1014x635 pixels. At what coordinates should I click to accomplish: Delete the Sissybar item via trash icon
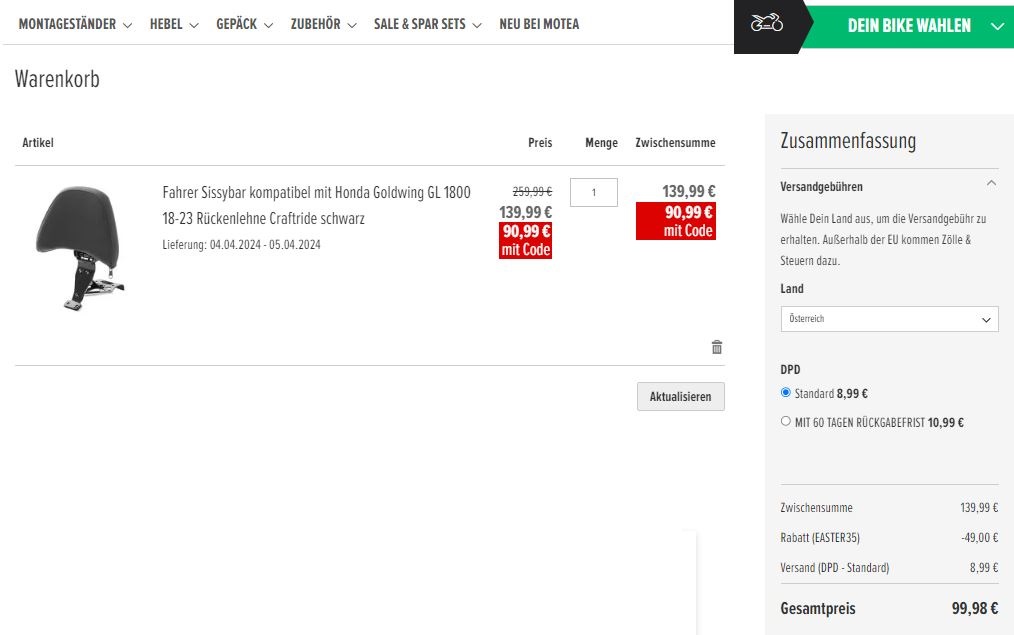point(716,347)
